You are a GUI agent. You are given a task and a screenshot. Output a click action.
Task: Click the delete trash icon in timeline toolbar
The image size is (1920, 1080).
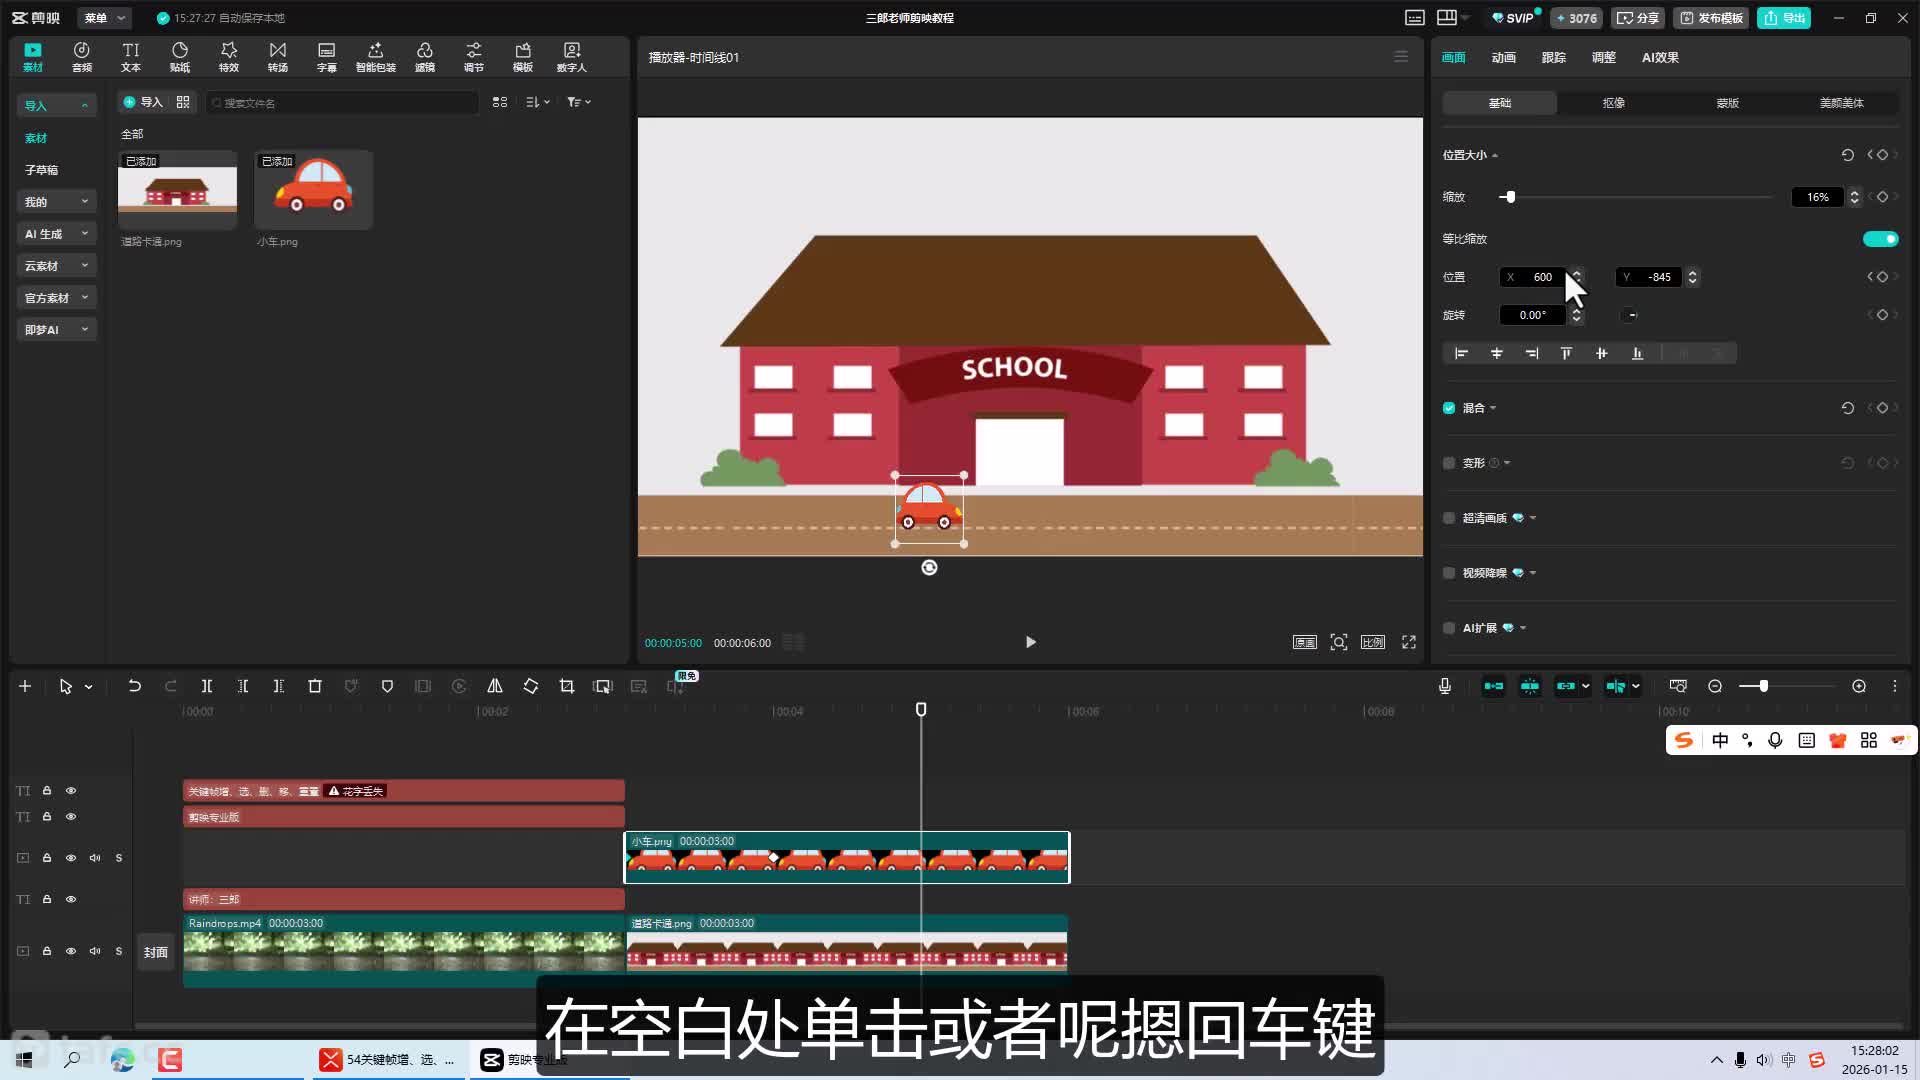[x=315, y=686]
